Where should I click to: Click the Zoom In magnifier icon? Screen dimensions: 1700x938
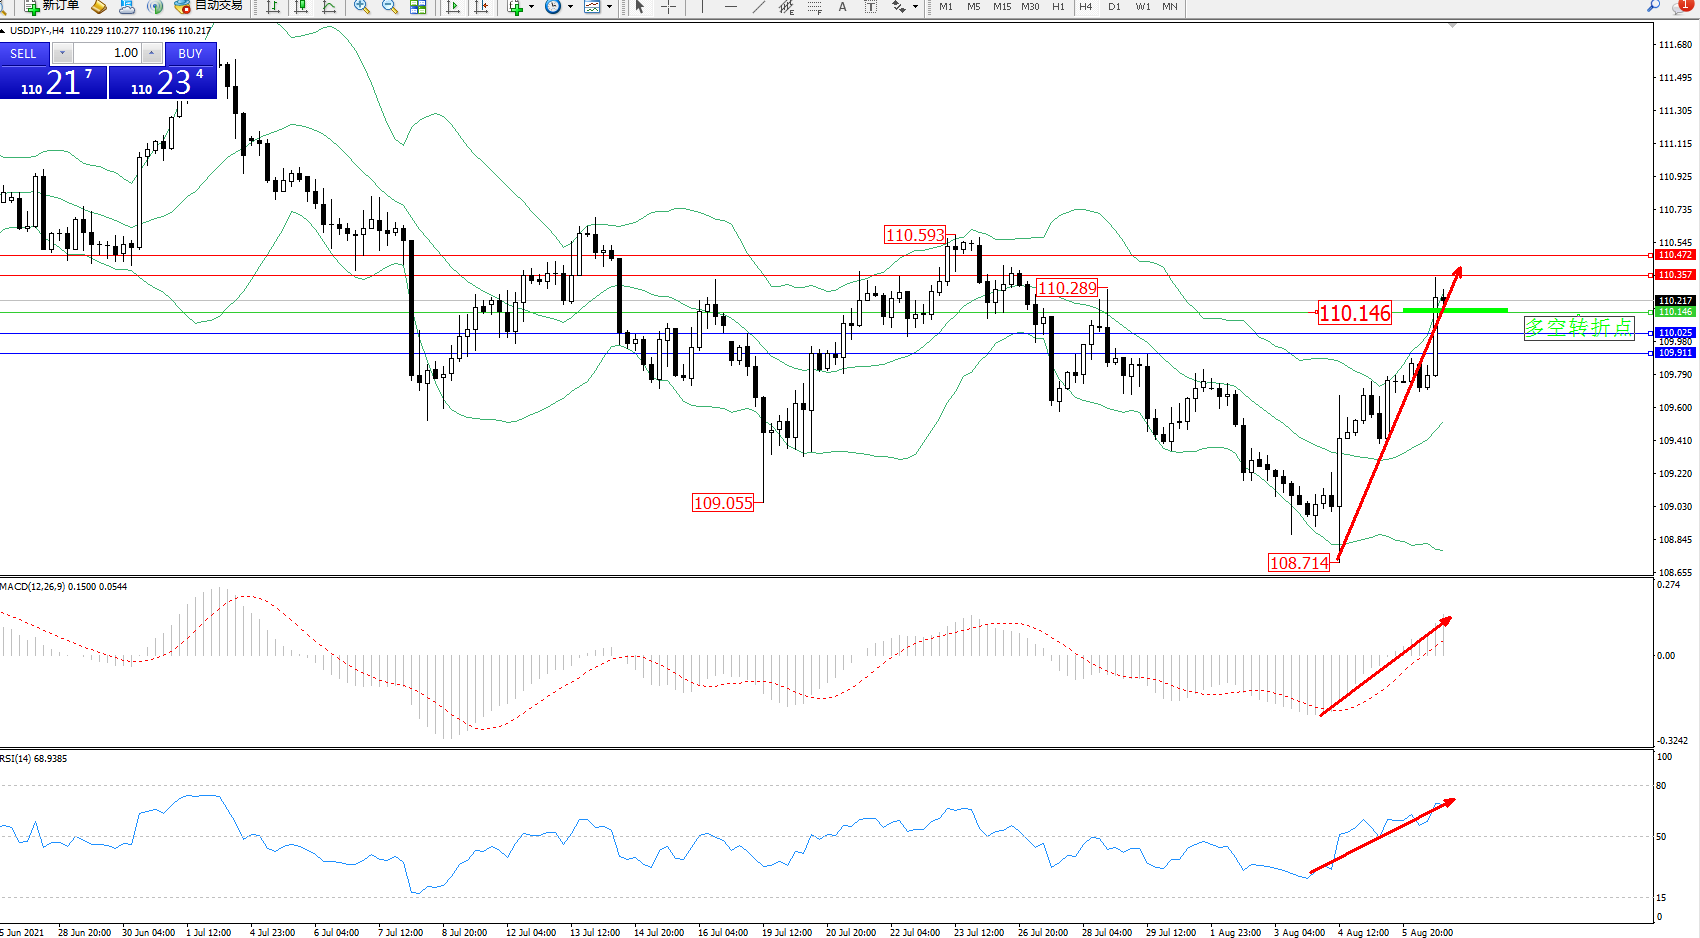click(362, 7)
